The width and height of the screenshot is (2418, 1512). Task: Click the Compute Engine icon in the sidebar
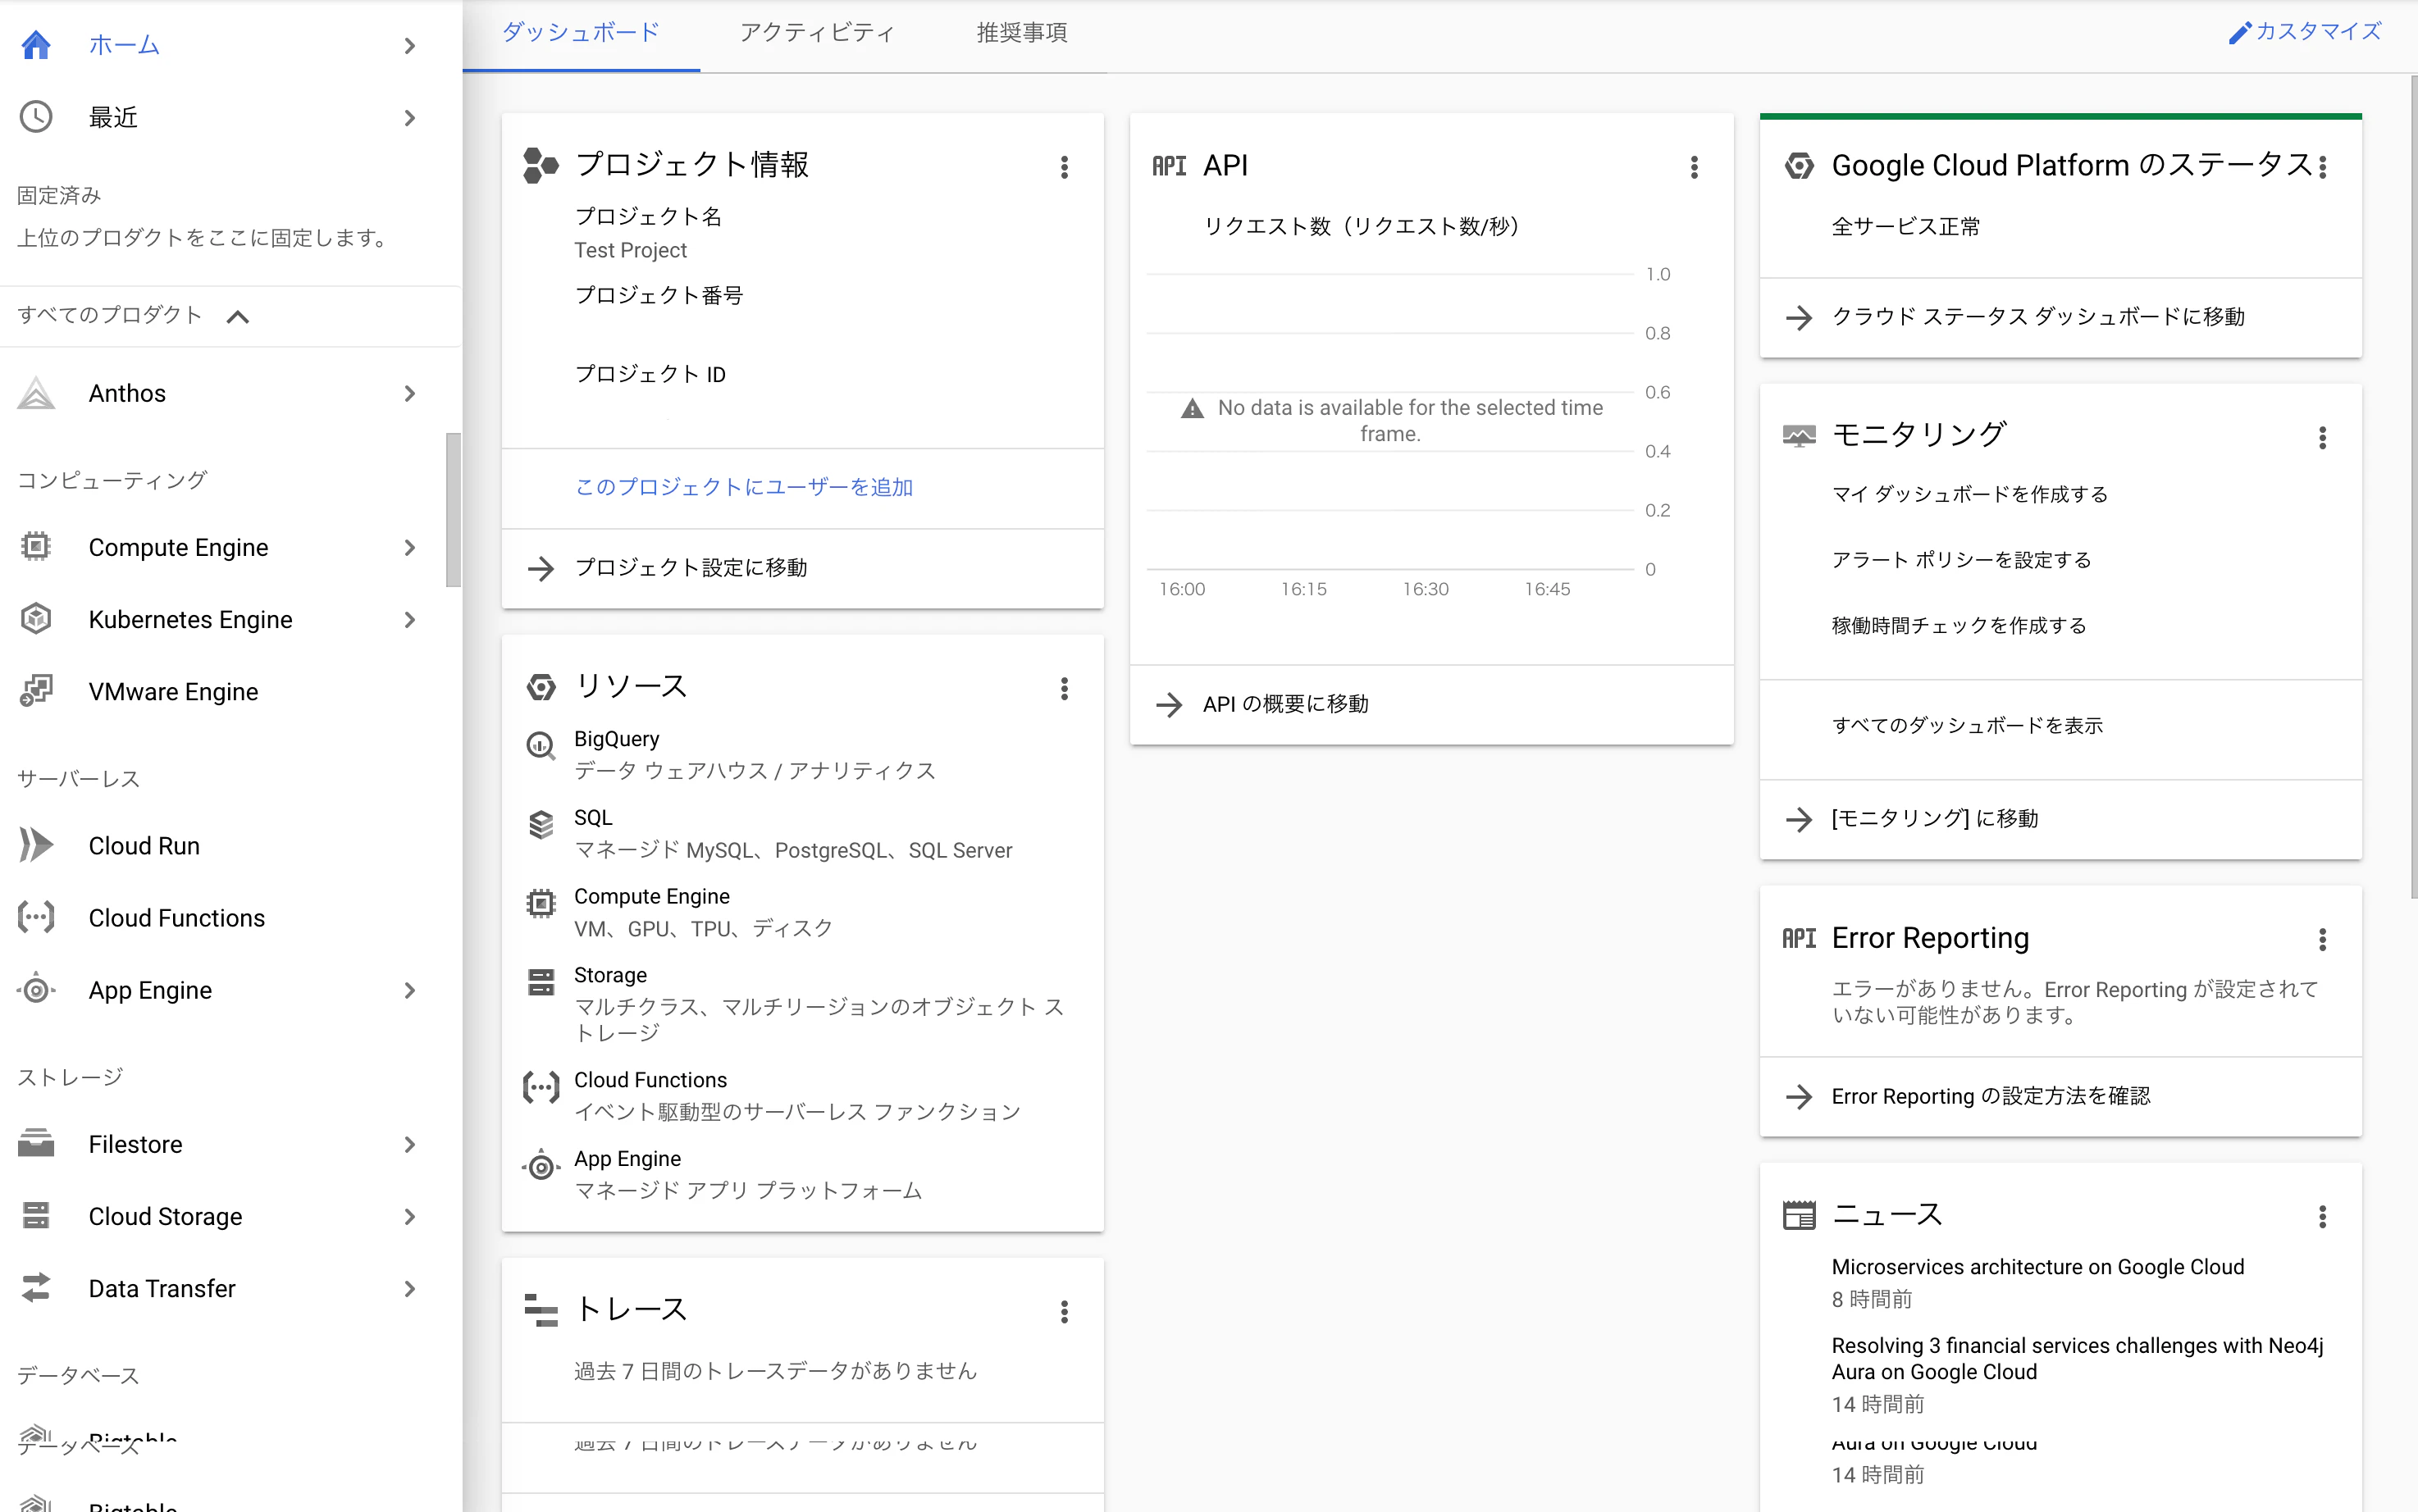[36, 547]
